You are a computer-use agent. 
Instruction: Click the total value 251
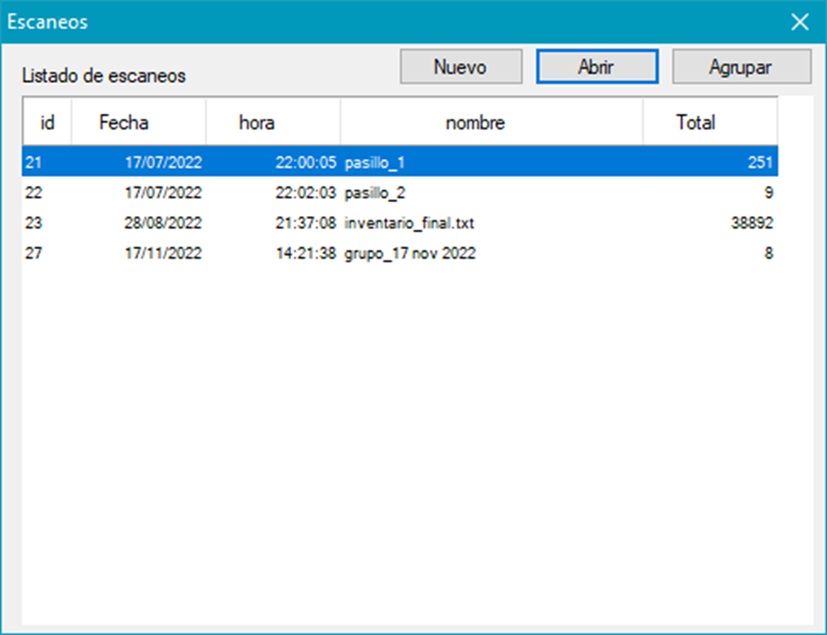(760, 161)
